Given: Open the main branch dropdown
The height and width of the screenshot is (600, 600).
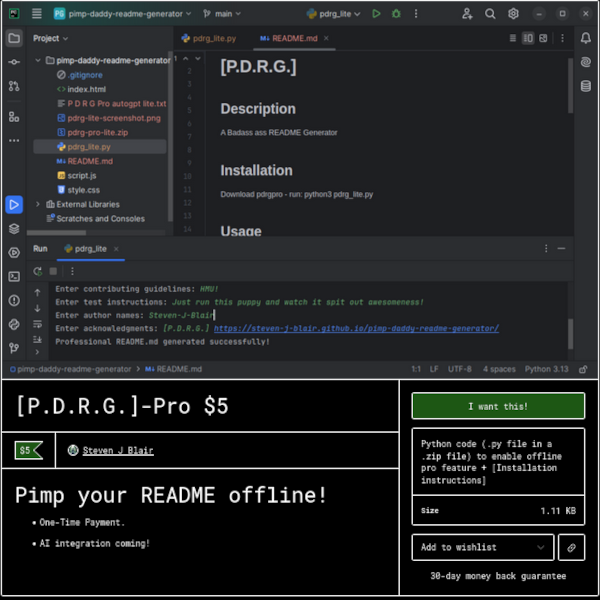Looking at the screenshot, I should (x=222, y=14).
